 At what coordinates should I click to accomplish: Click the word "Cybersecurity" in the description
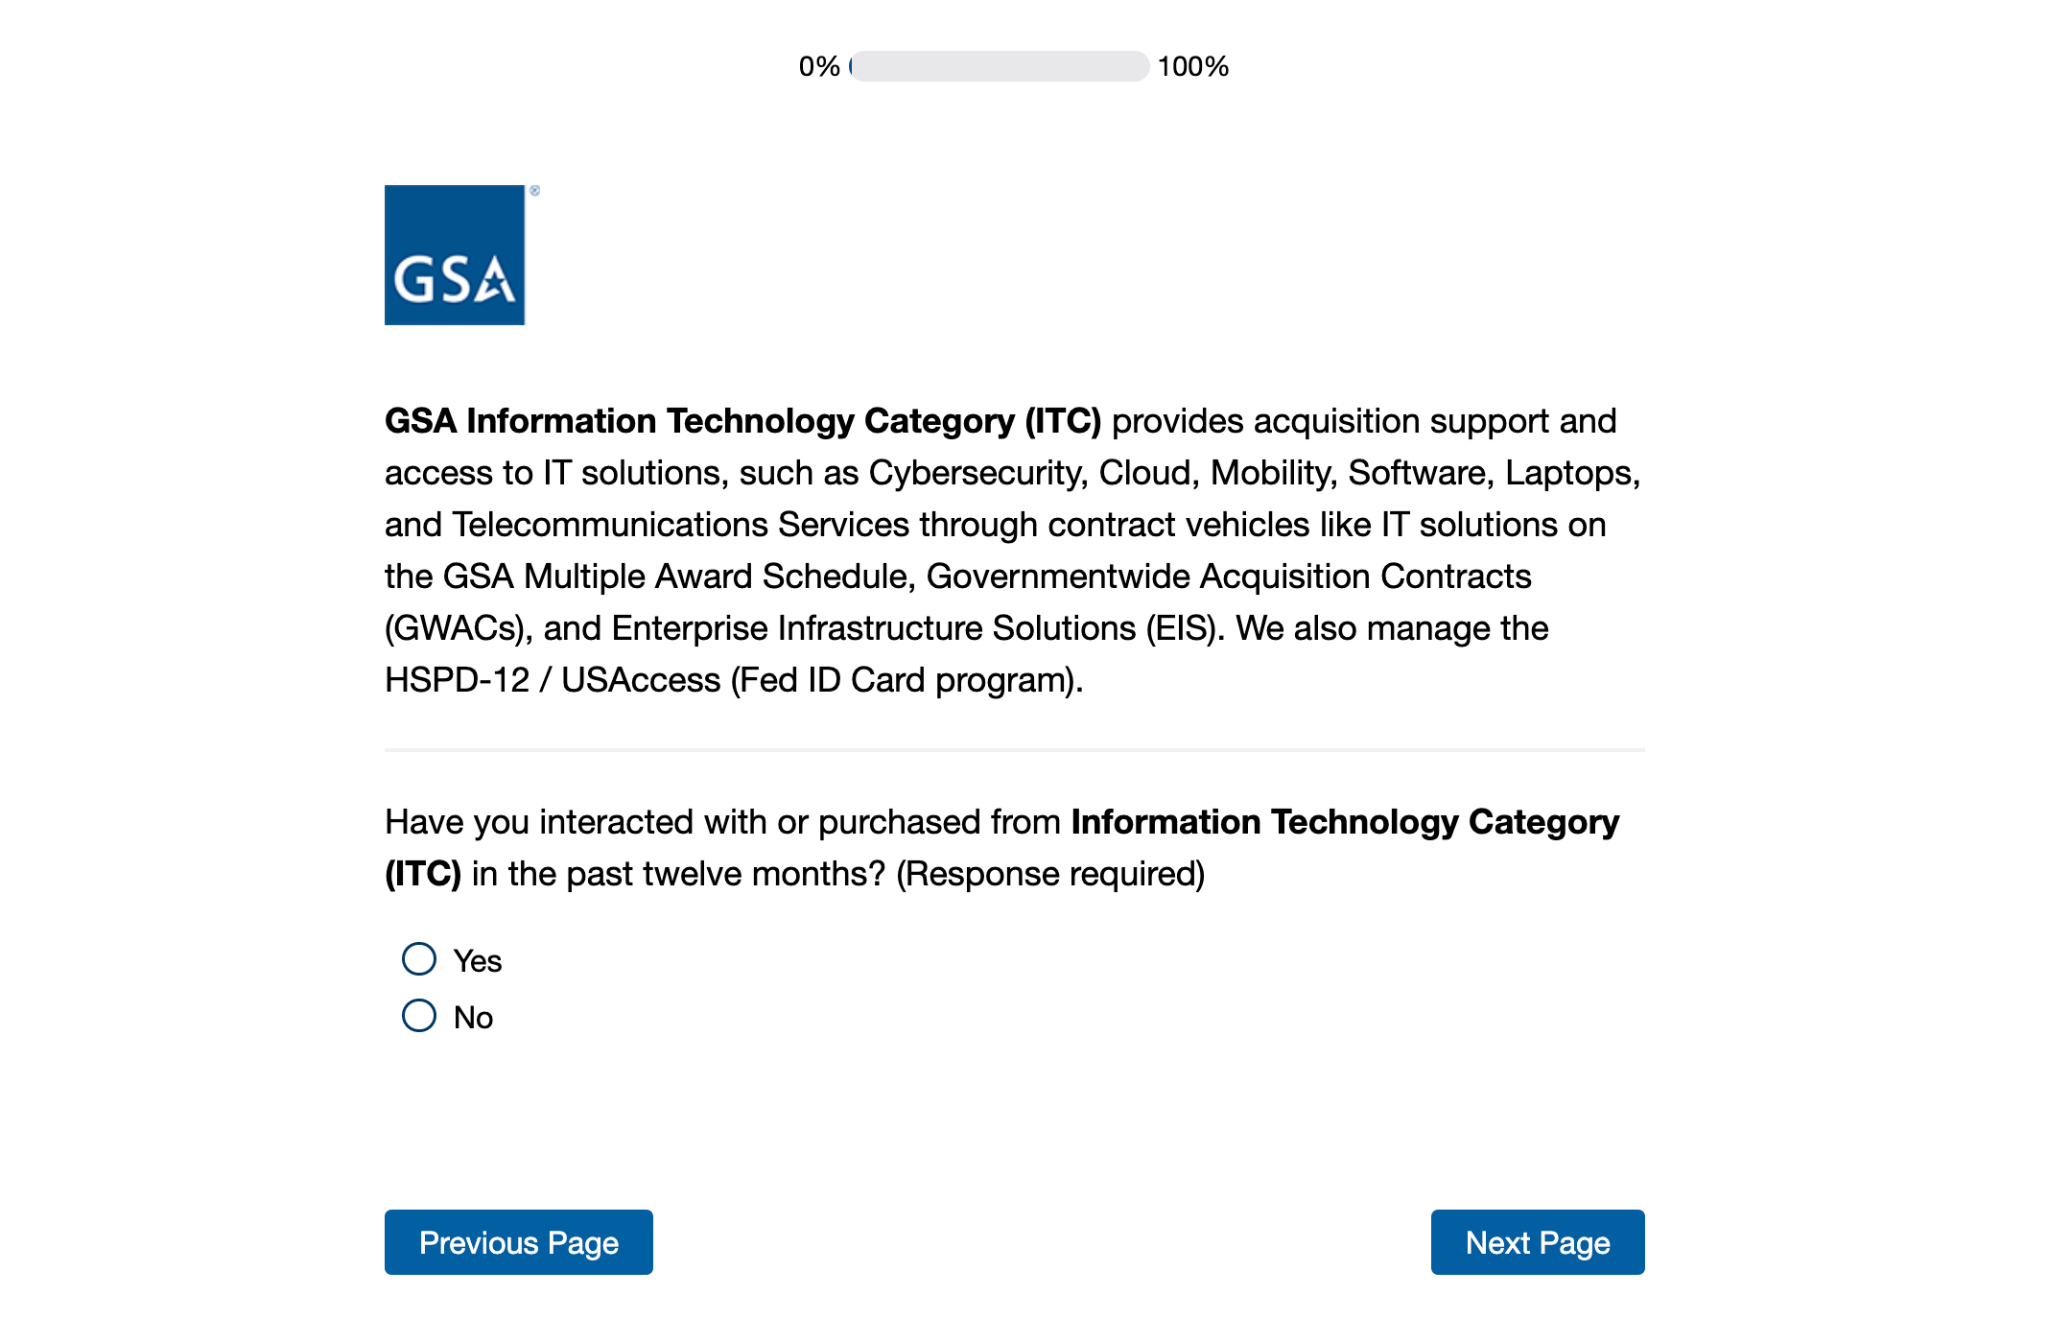click(x=977, y=473)
